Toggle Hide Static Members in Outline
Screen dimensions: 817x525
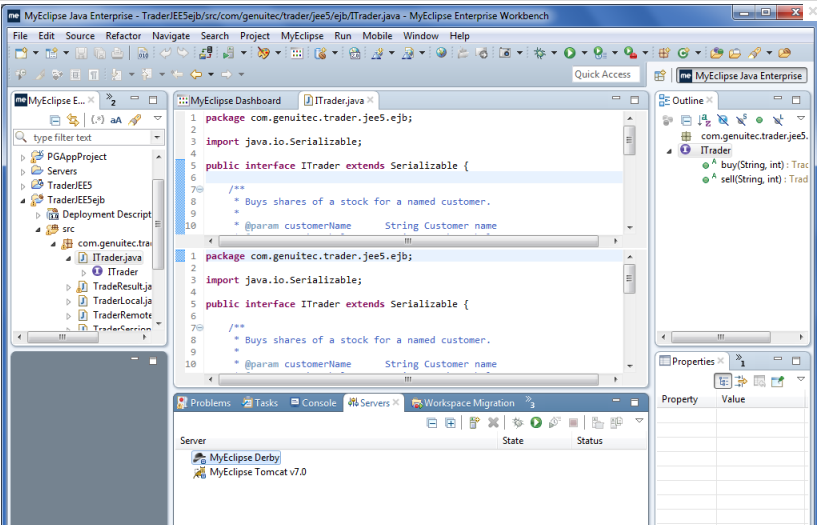tap(741, 119)
